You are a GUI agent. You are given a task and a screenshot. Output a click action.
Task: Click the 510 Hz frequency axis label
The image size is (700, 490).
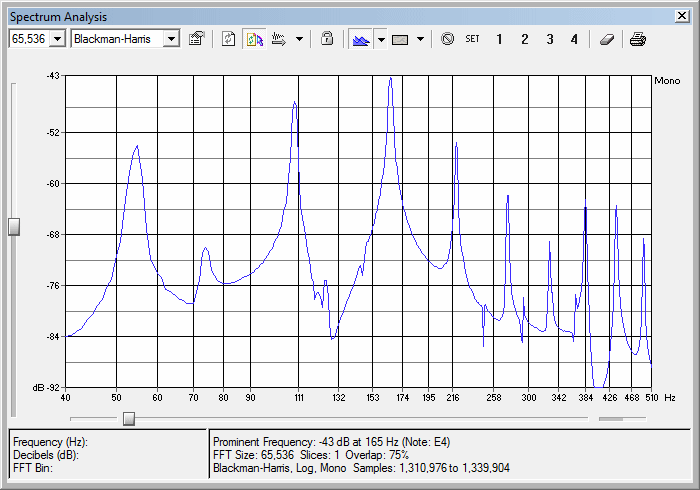pyautogui.click(x=652, y=398)
